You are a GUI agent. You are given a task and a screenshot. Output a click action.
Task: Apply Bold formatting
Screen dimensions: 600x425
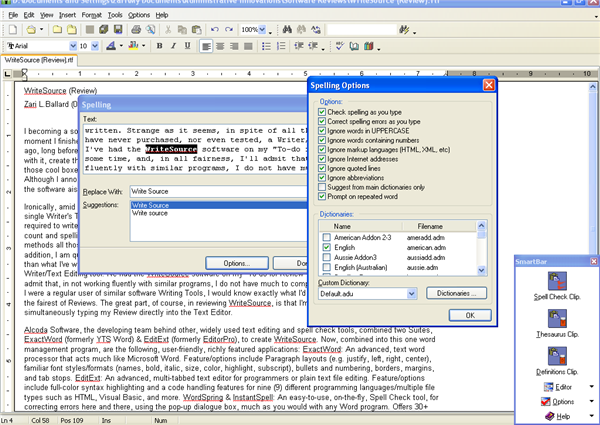pyautogui.click(x=160, y=46)
